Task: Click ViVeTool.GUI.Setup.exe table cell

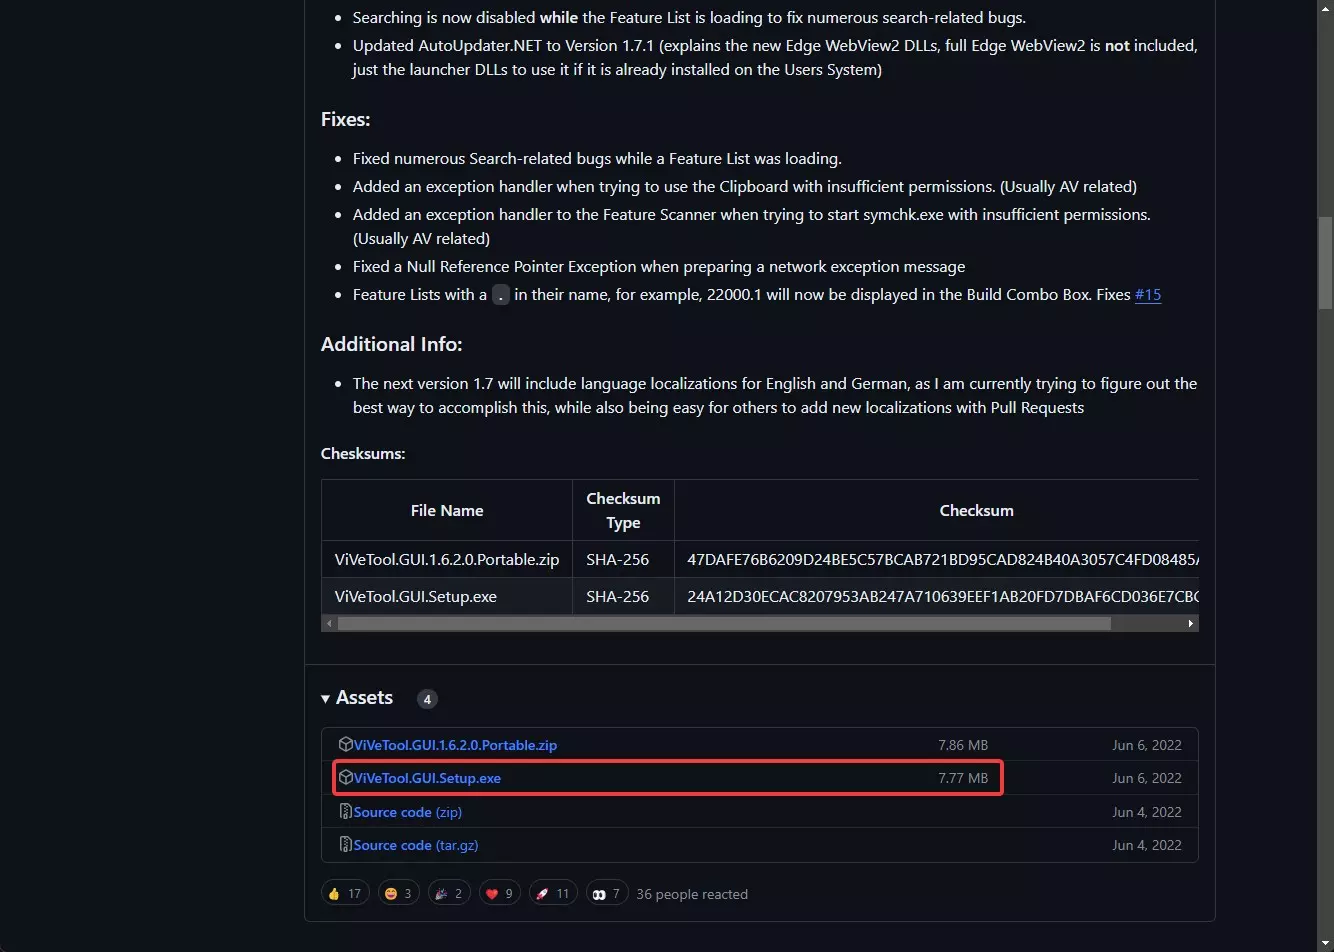Action: (x=447, y=596)
